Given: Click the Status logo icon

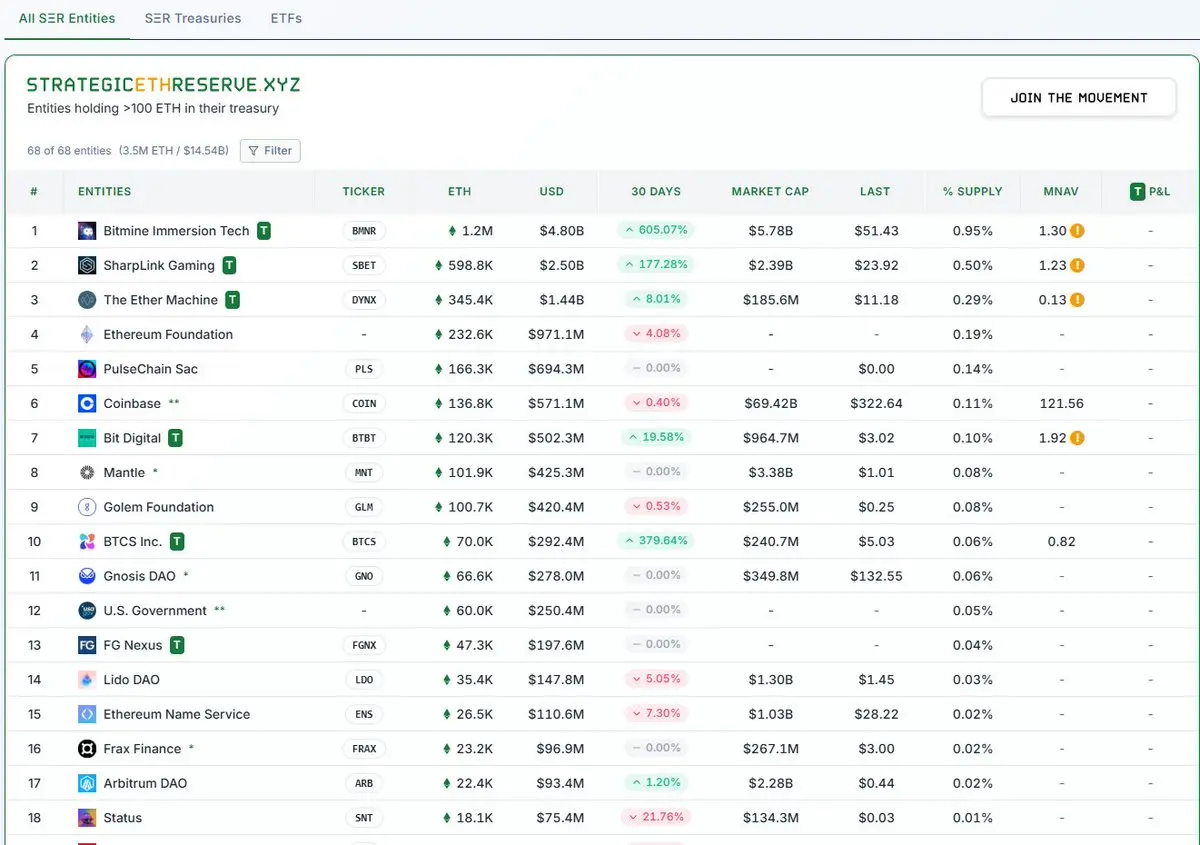Looking at the screenshot, I should [x=87, y=818].
